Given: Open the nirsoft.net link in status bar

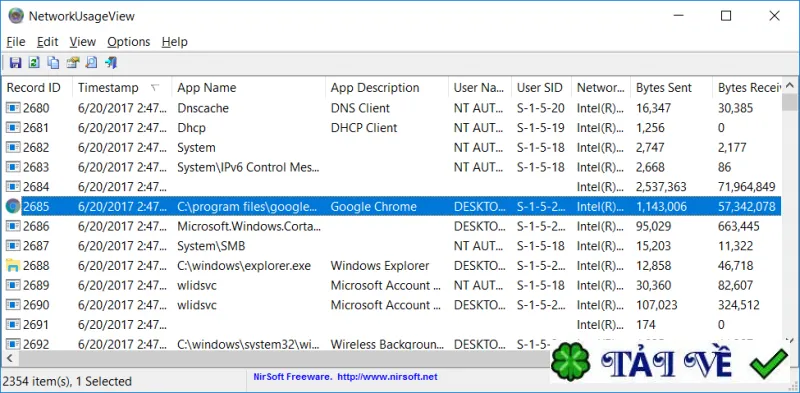Looking at the screenshot, I should (387, 377).
